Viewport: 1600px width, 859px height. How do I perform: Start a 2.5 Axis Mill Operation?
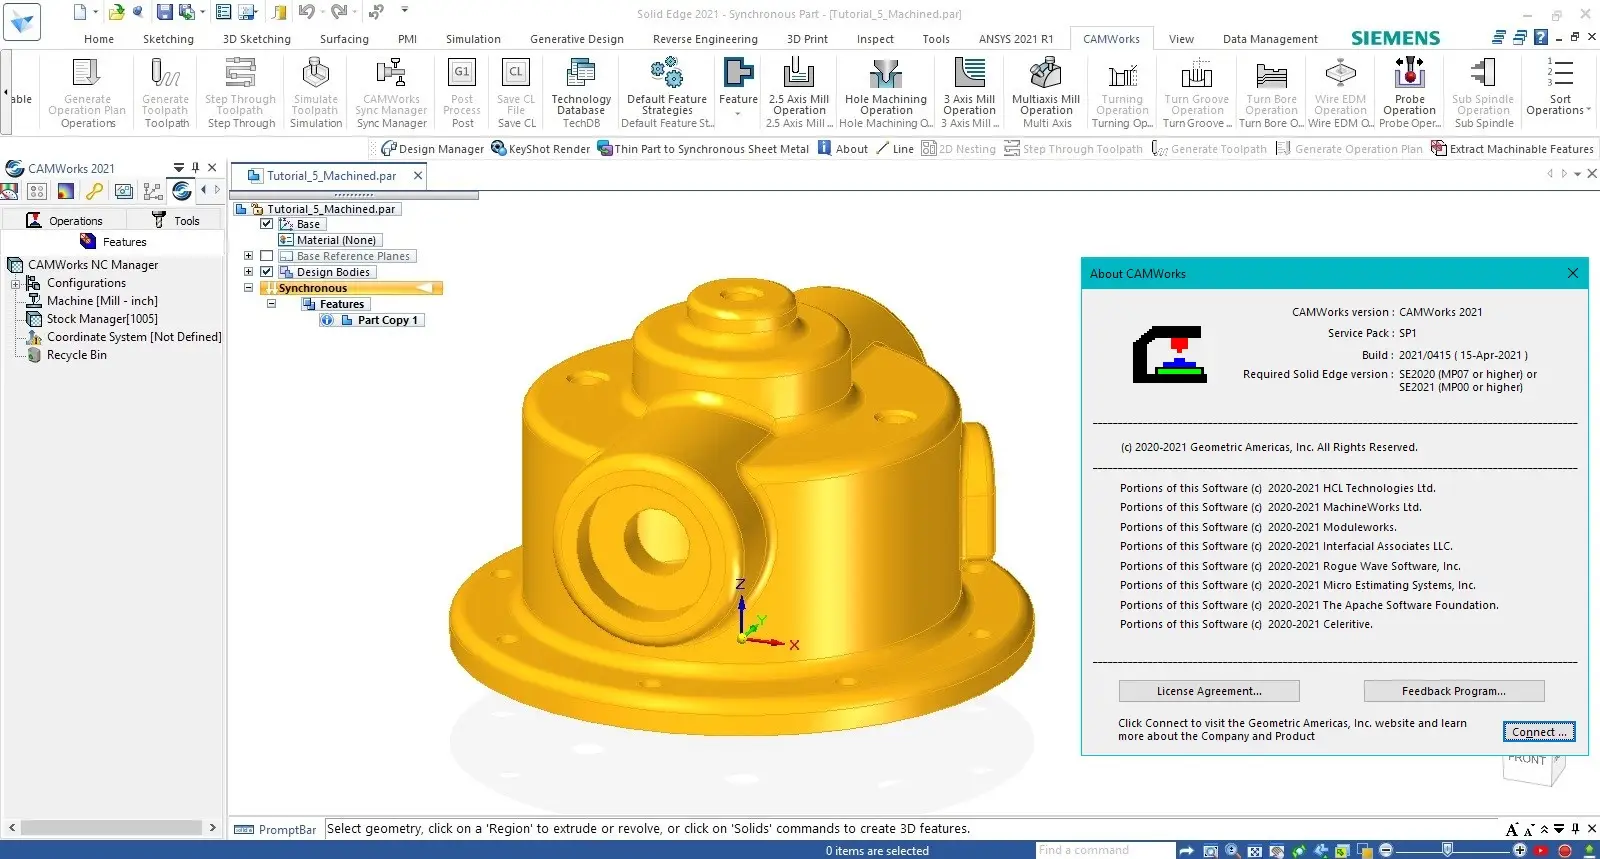[799, 93]
